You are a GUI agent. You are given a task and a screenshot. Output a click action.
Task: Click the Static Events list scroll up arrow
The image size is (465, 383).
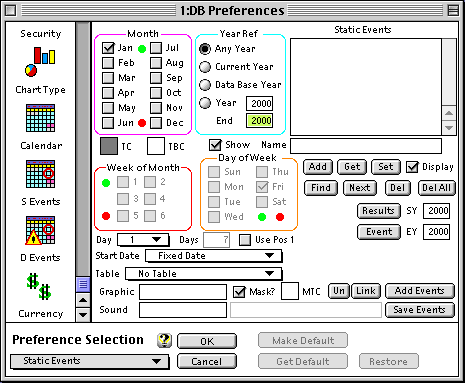click(449, 113)
